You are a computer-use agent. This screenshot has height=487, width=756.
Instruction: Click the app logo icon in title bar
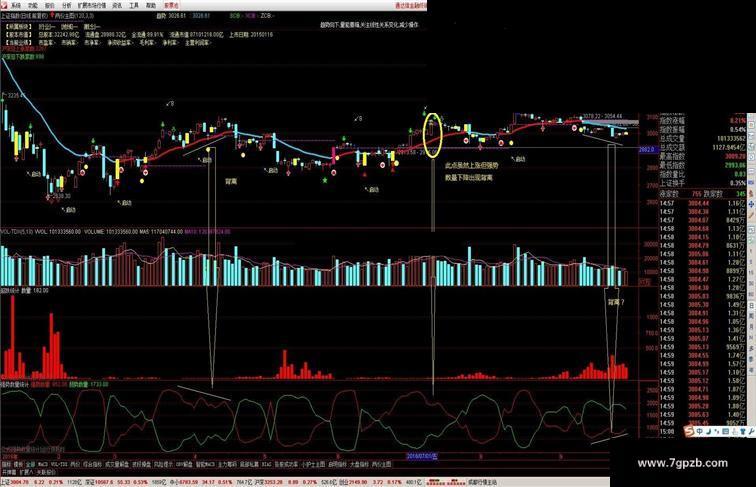(x=4, y=5)
